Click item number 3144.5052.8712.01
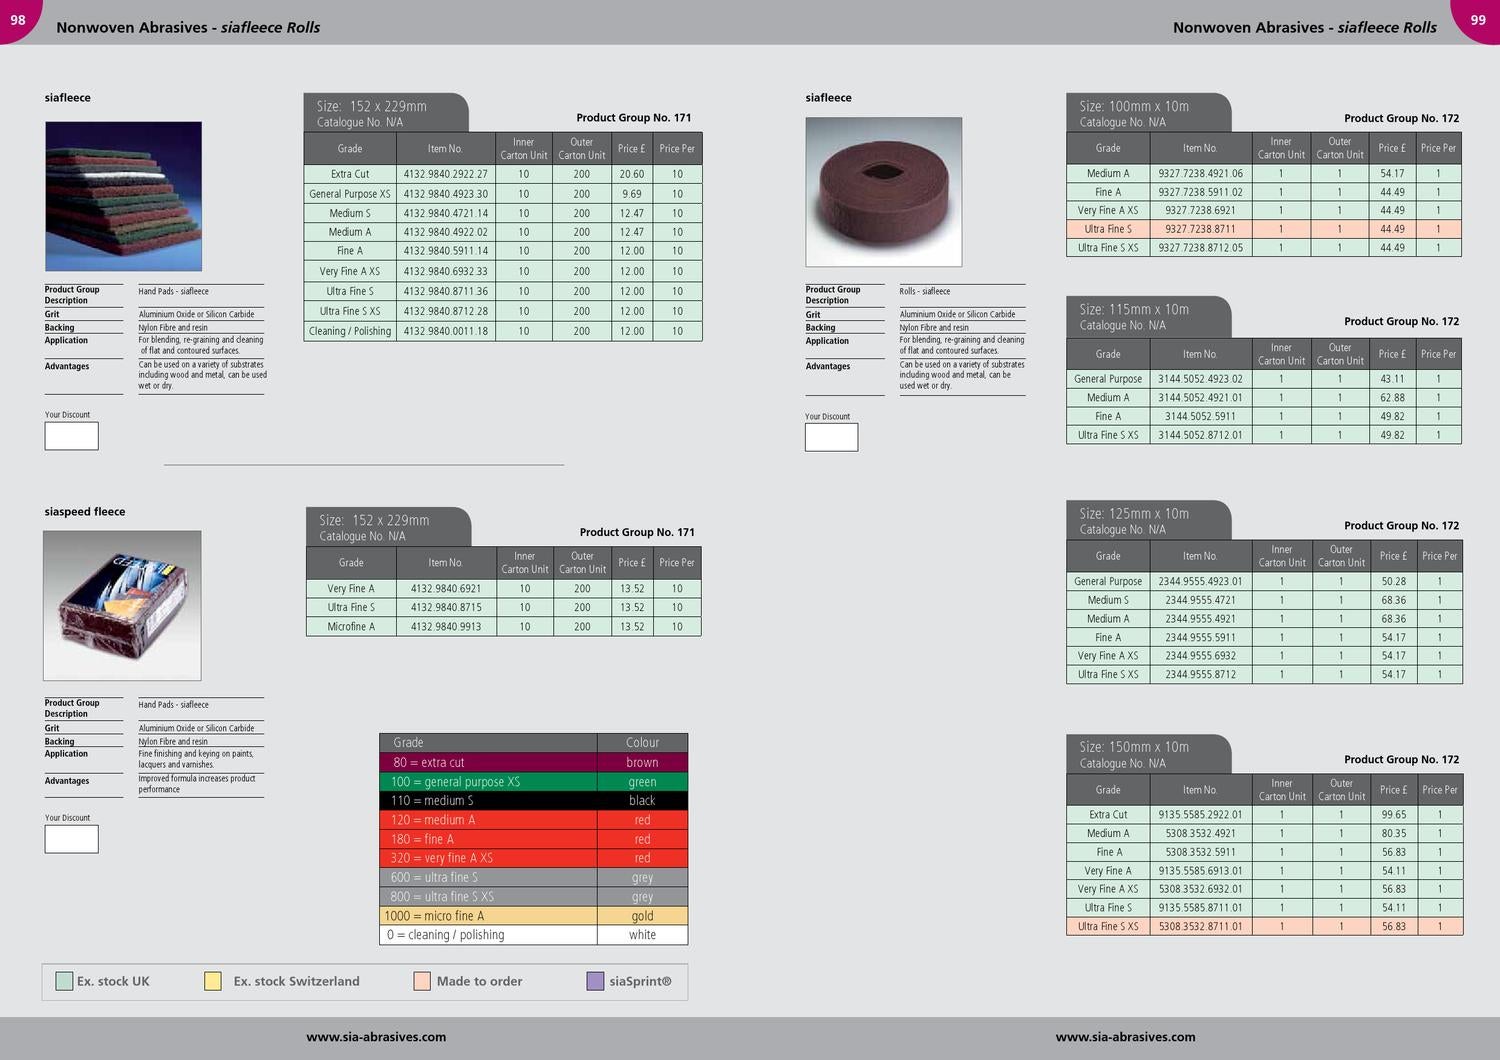 point(1201,435)
